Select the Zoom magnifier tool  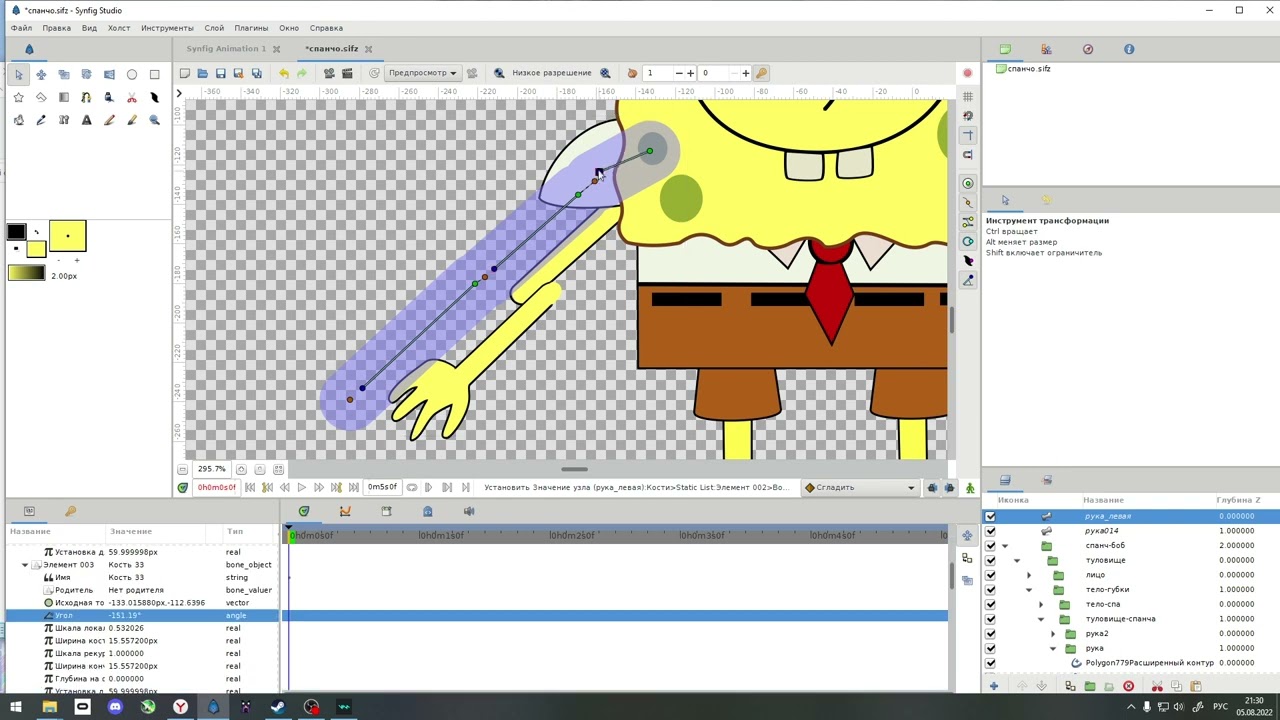point(154,120)
